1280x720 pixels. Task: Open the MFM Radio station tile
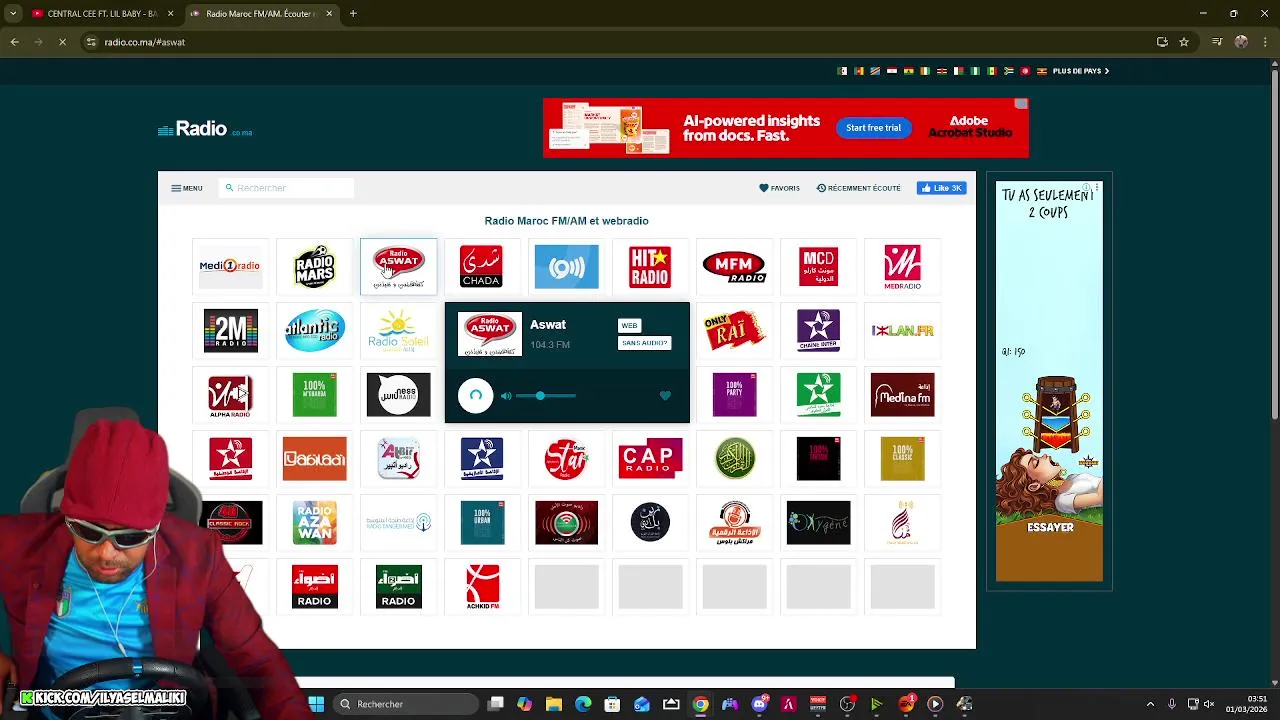pos(734,267)
